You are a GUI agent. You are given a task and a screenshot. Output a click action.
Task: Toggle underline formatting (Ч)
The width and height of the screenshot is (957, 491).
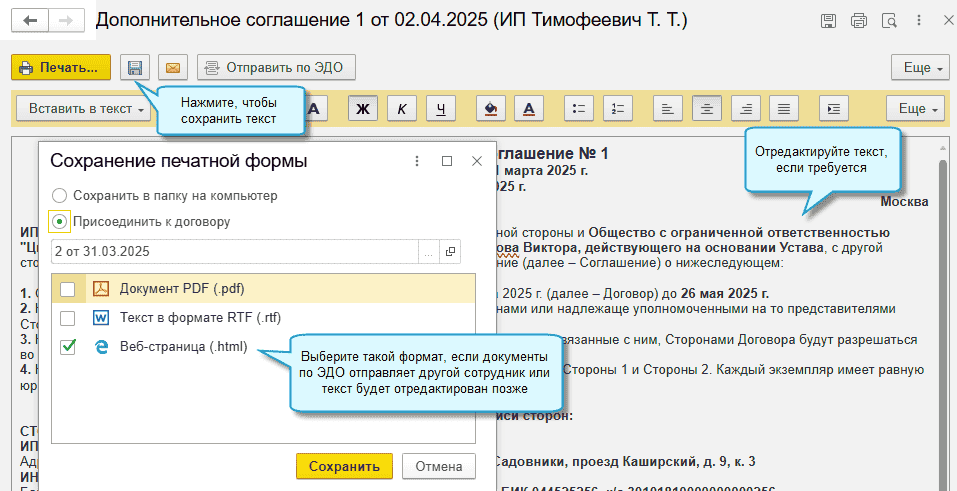click(x=441, y=108)
